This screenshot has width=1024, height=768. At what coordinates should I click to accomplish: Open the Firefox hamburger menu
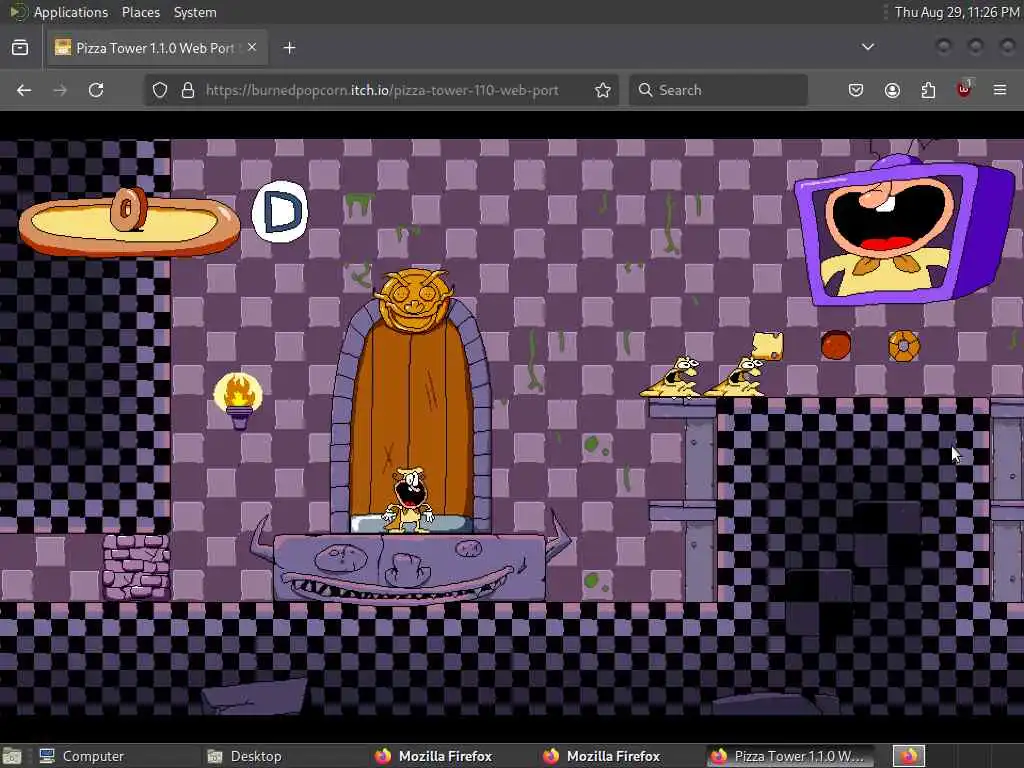click(1000, 90)
